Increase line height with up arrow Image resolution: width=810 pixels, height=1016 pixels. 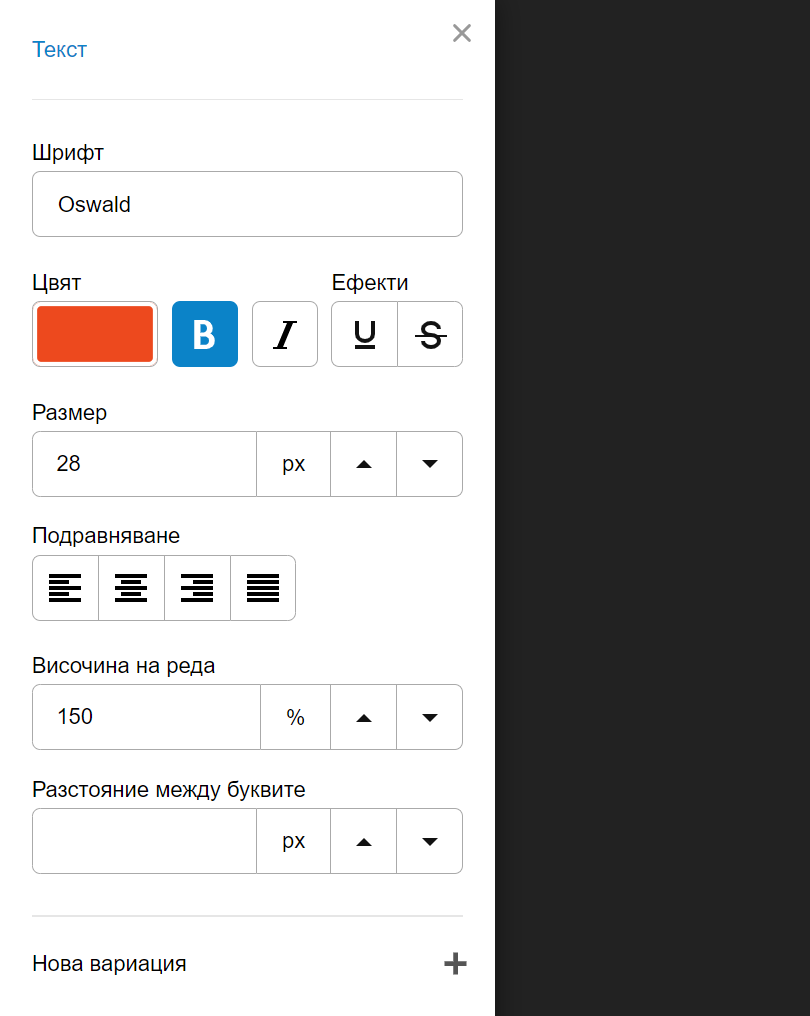point(364,717)
